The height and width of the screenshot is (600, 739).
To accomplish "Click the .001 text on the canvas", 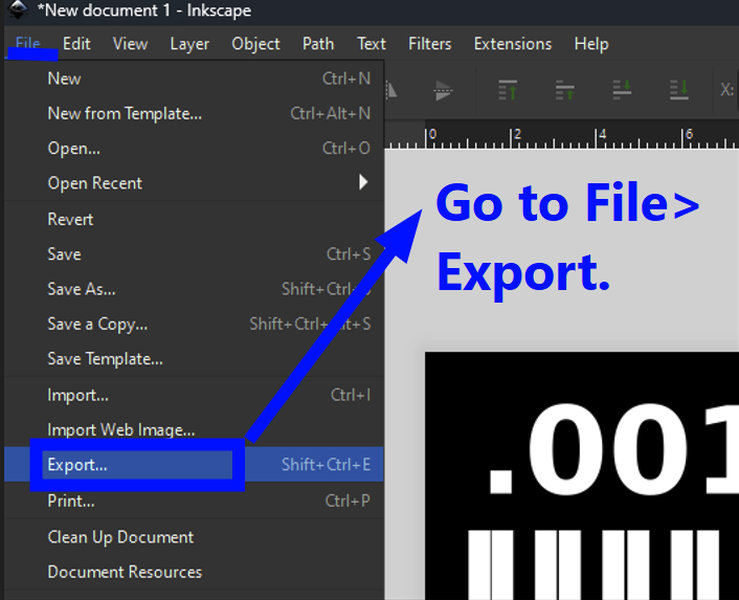I will pyautogui.click(x=613, y=450).
